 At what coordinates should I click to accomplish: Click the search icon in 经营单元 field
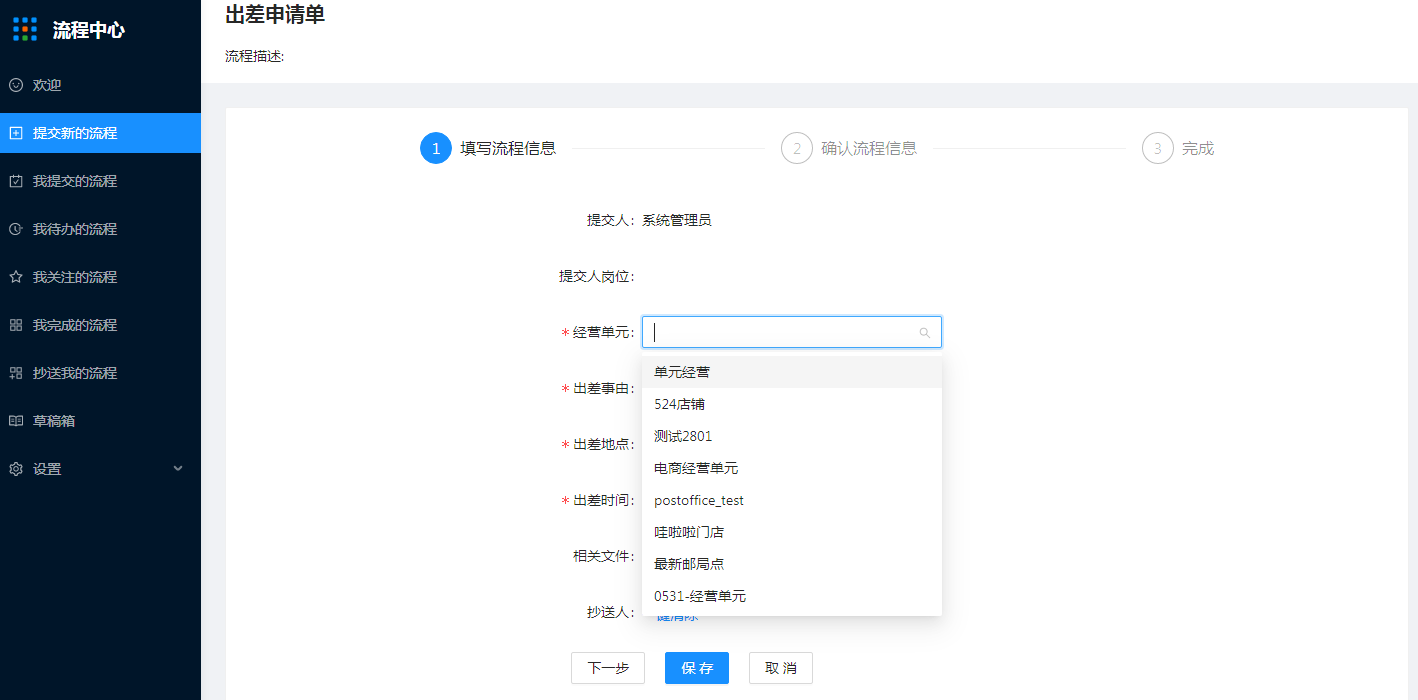925,333
